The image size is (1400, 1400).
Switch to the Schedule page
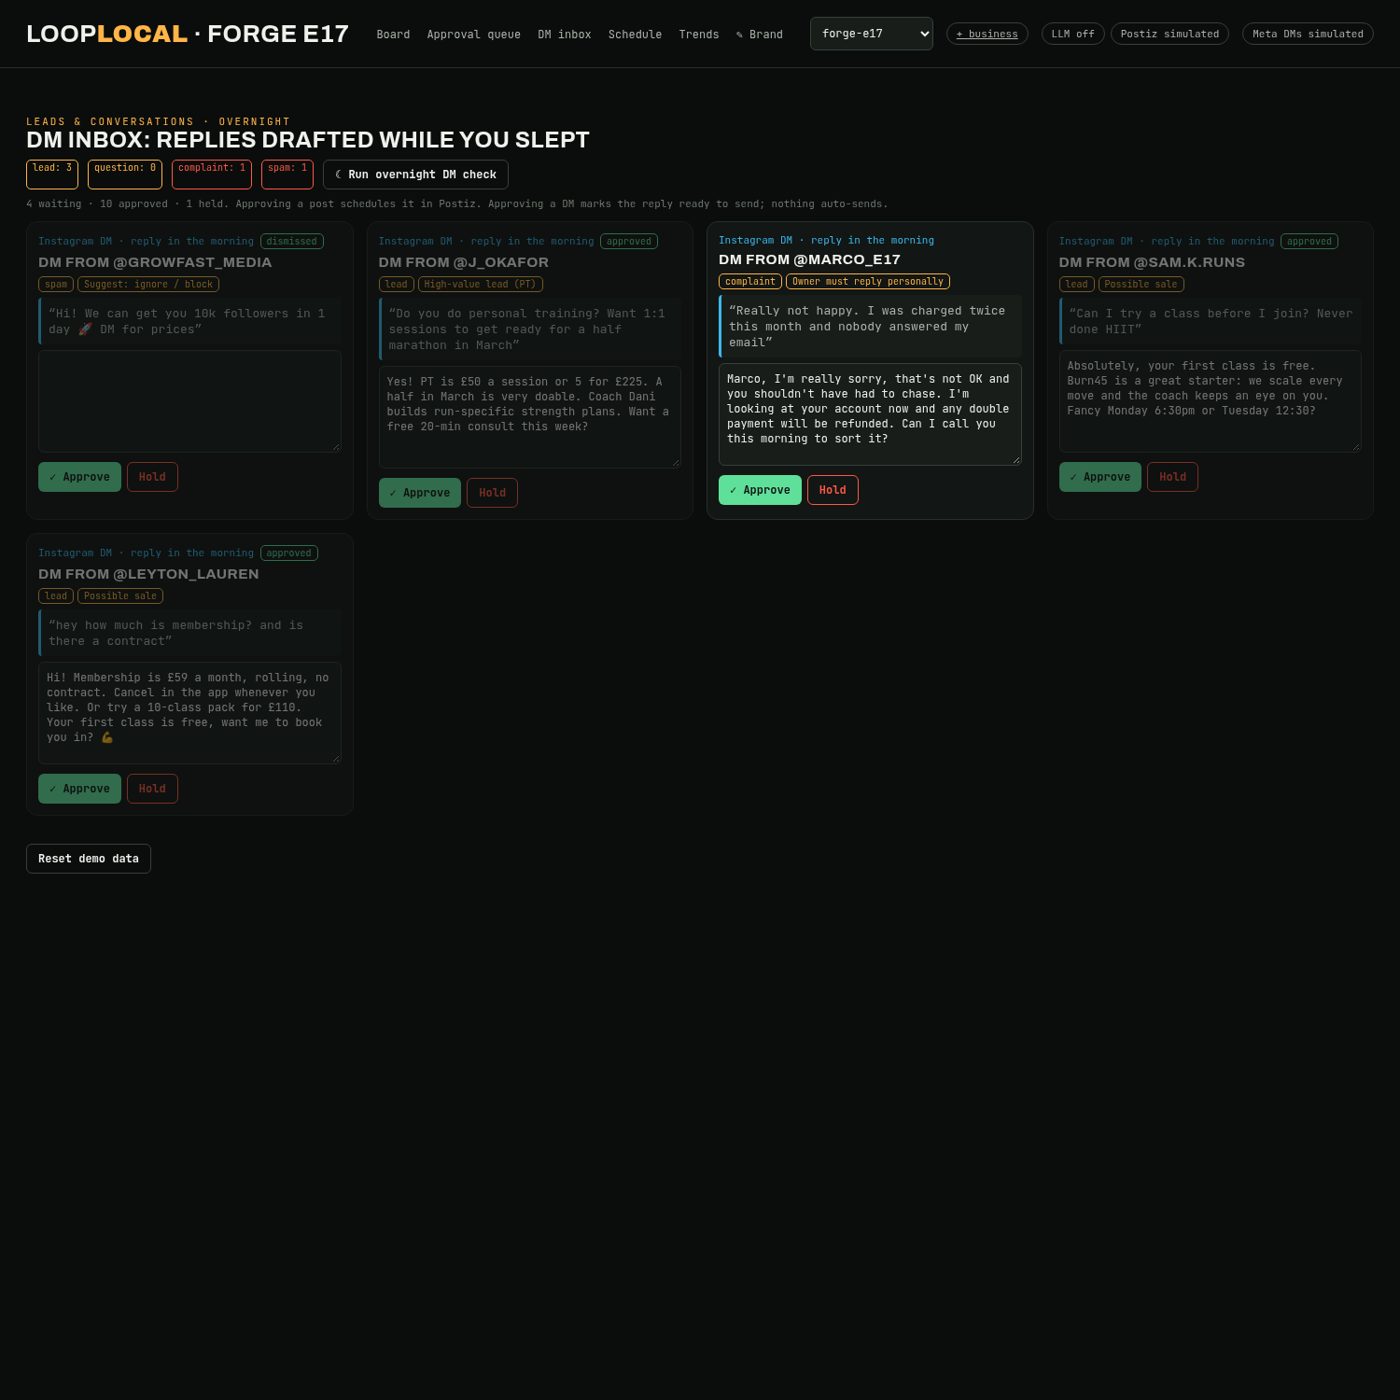(635, 34)
